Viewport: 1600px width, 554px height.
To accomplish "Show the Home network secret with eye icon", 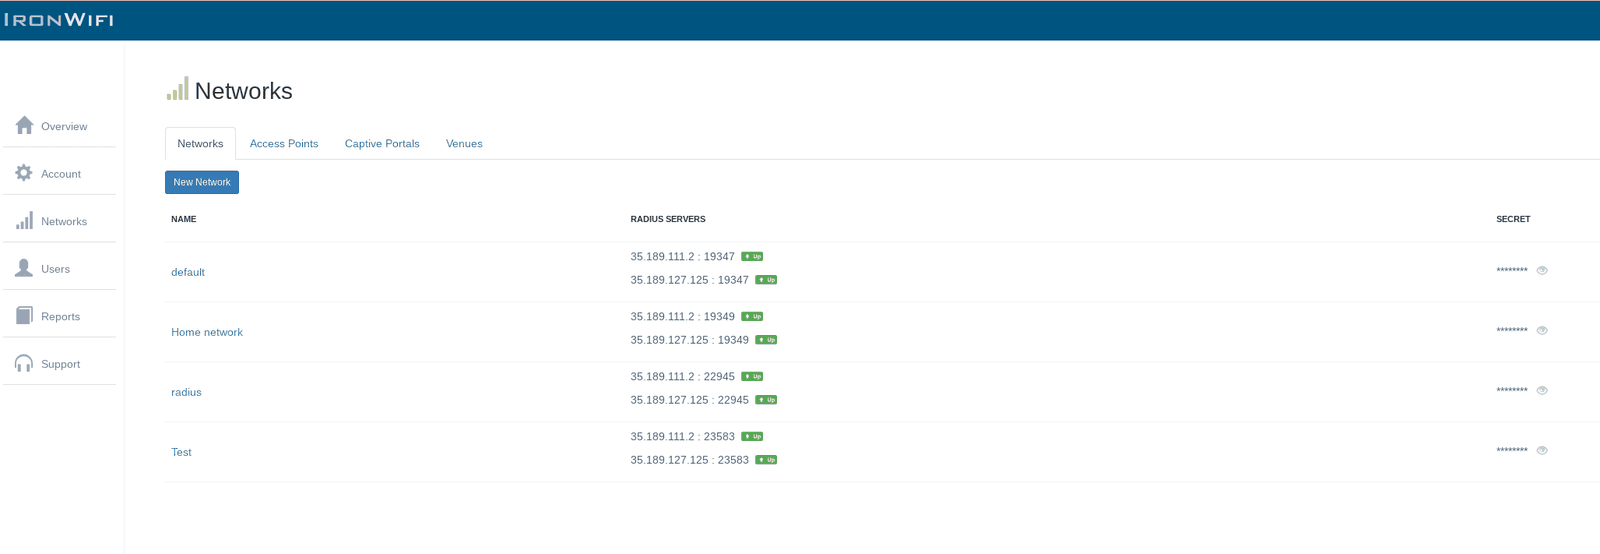I will click(x=1542, y=330).
